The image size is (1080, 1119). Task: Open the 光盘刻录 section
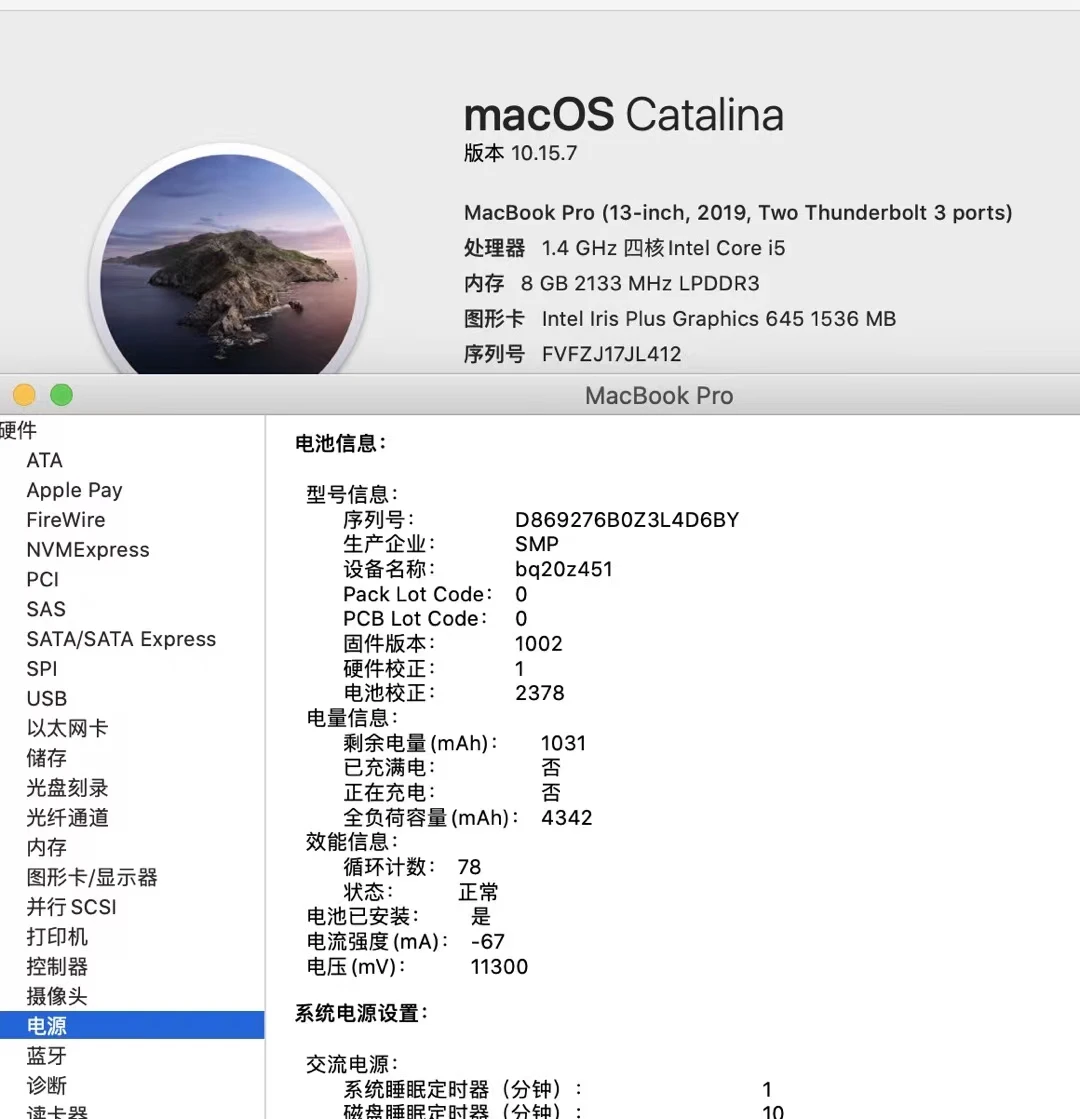67,787
